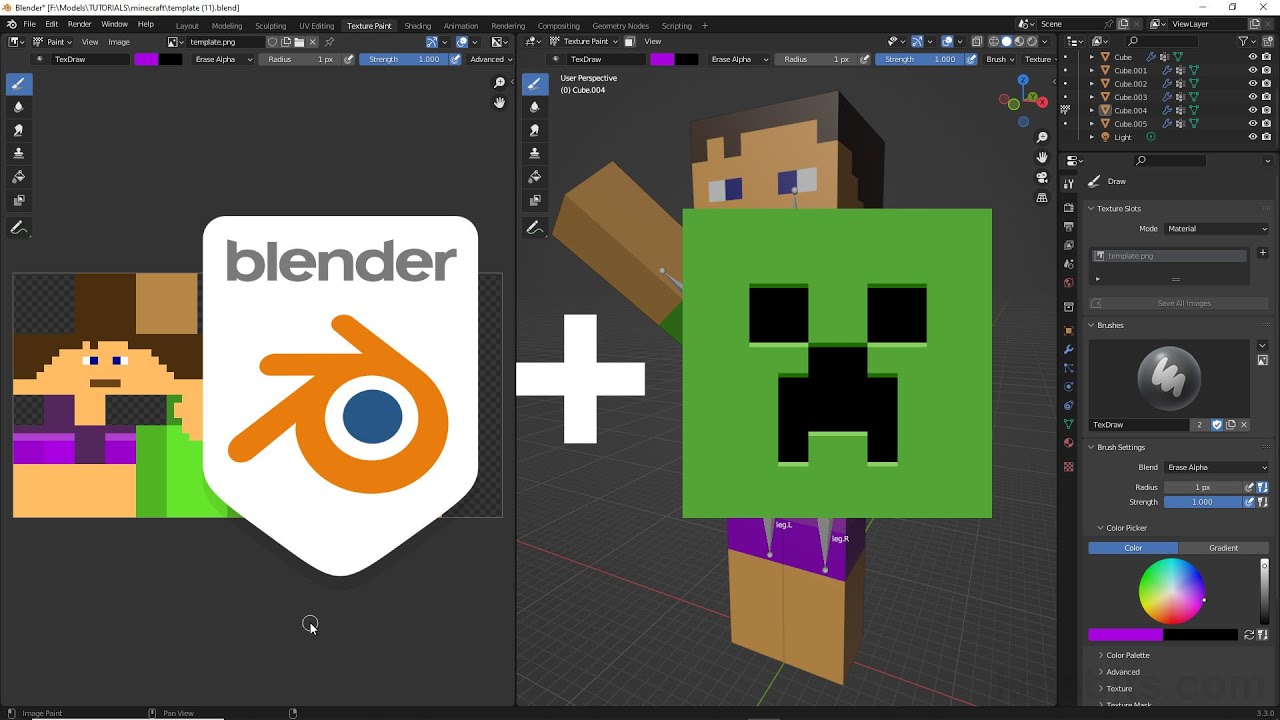
Task: Expand the Advanced panel in brush properties
Action: point(1122,672)
